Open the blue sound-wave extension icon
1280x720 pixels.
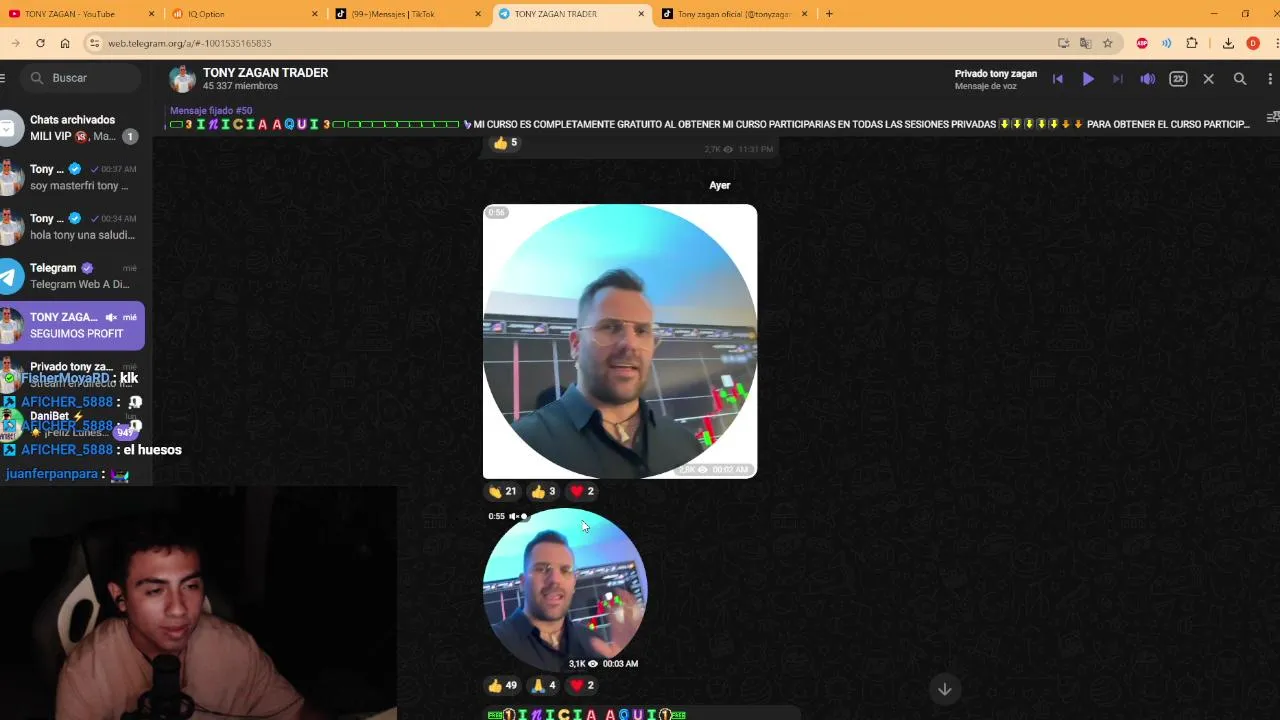point(1167,43)
